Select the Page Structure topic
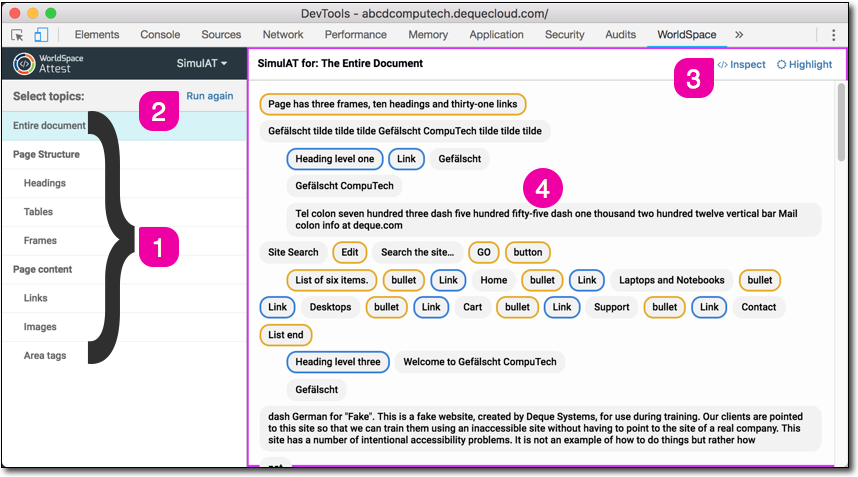858x477 pixels. (125, 155)
